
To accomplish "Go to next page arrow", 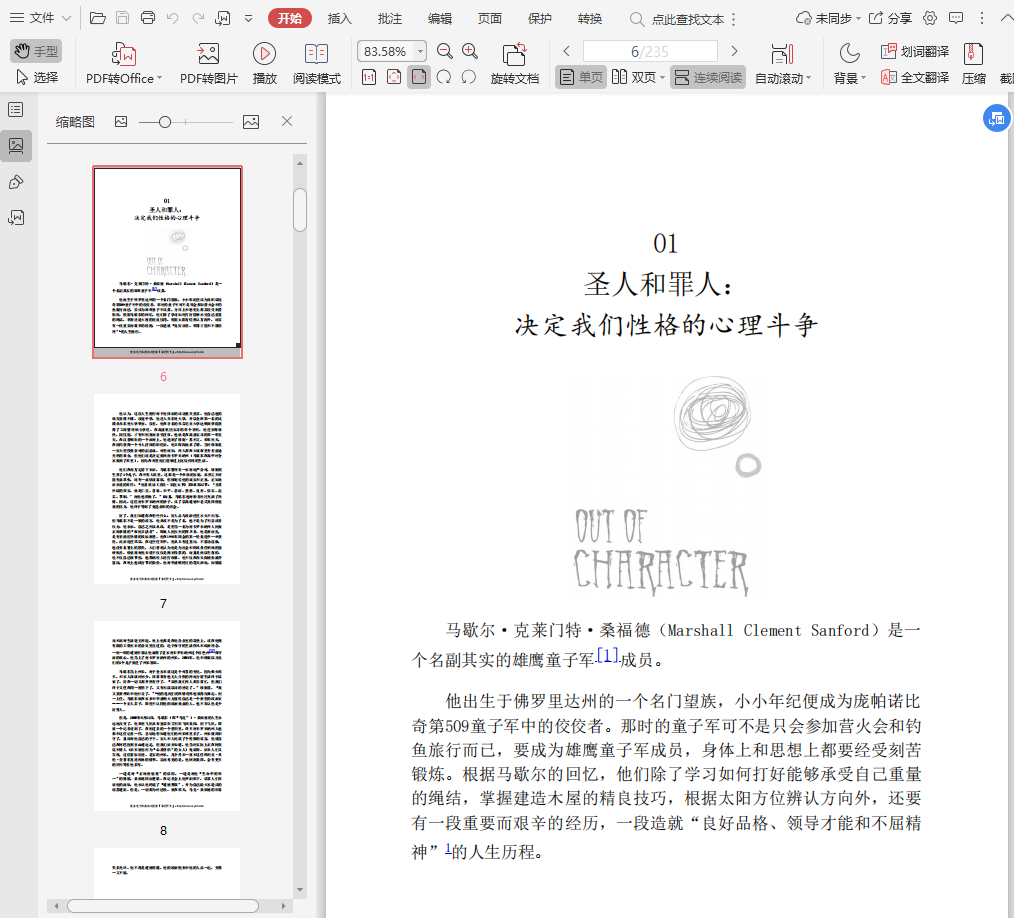I will coord(734,51).
